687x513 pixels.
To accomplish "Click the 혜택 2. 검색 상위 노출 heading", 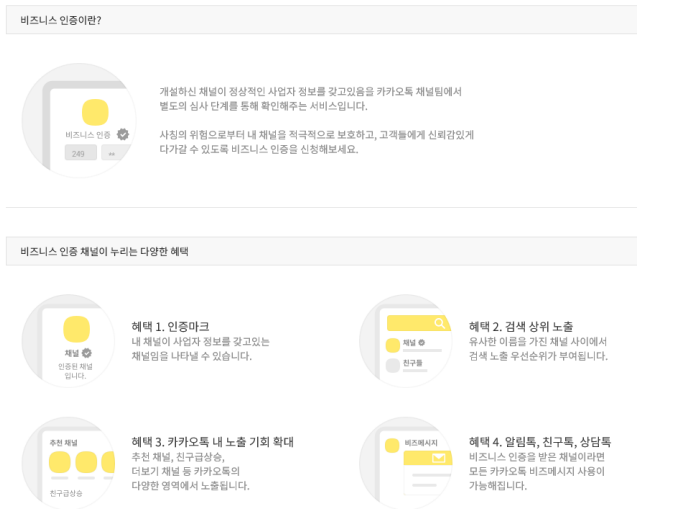I will [x=521, y=326].
